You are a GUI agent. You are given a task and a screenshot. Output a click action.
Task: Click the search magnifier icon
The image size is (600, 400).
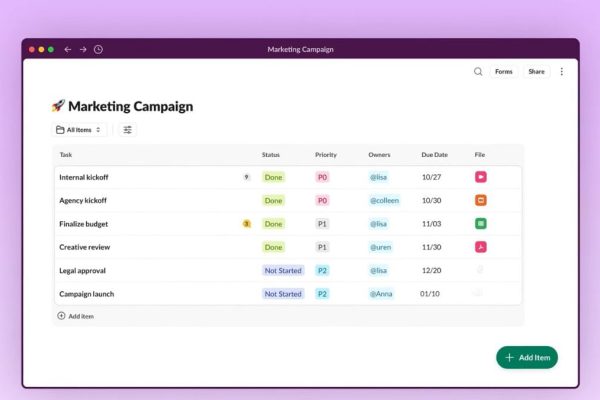[x=478, y=72]
